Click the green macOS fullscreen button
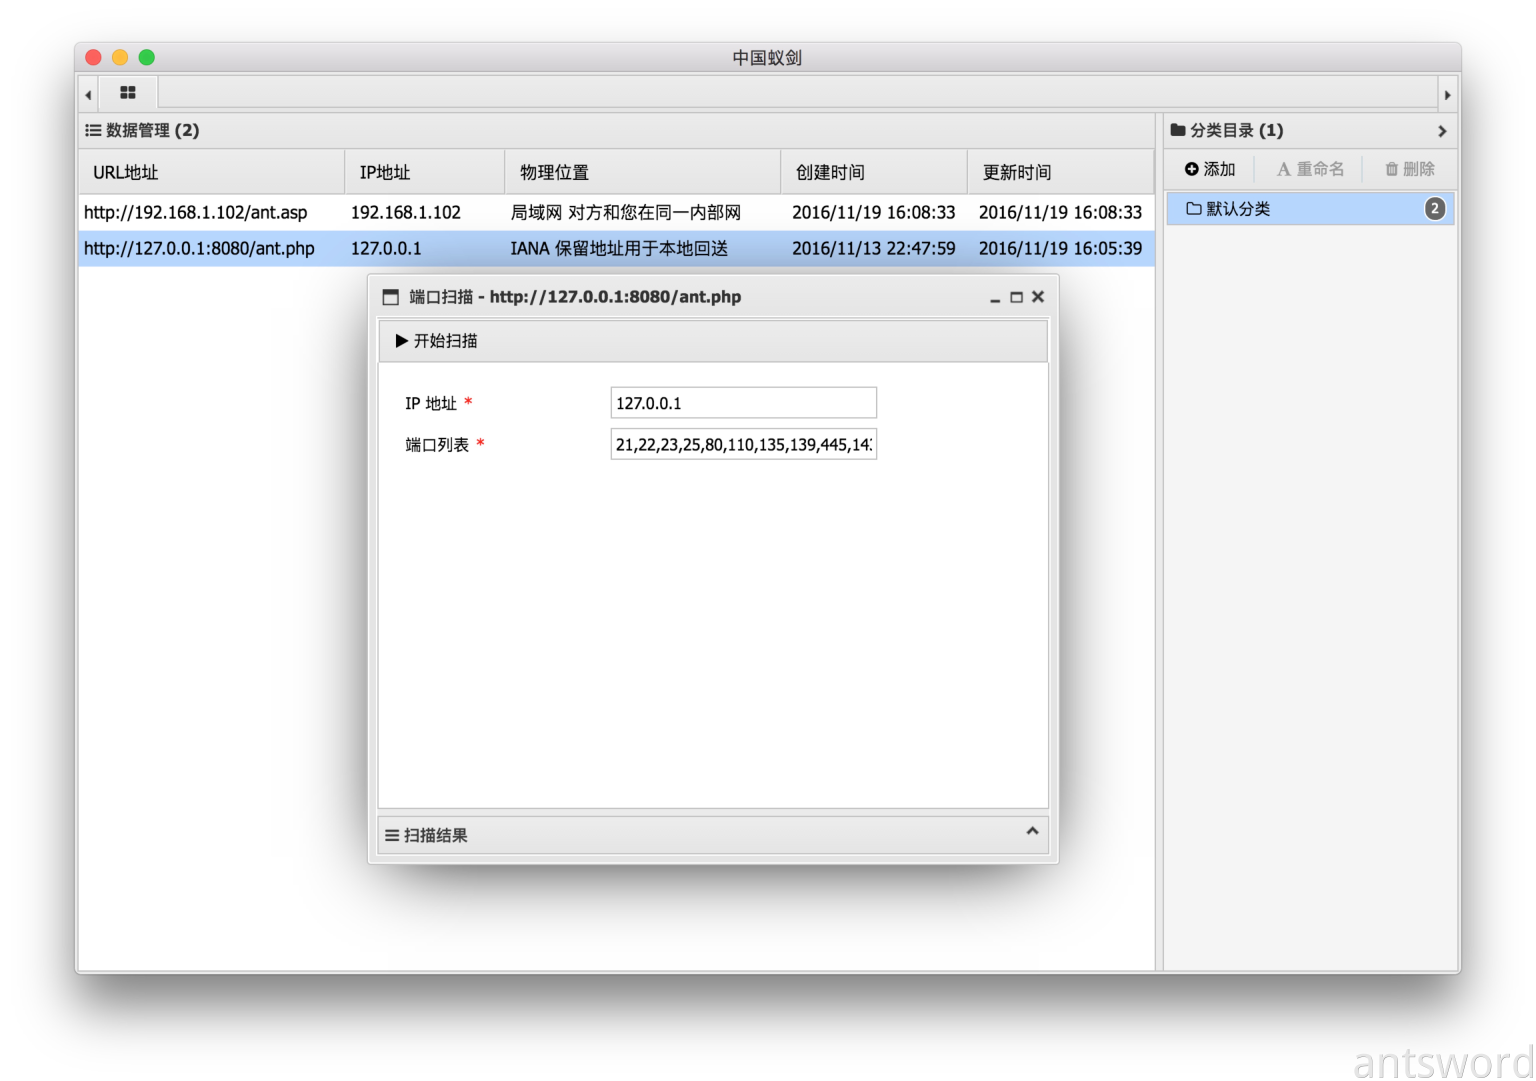The image size is (1536, 1081). click(147, 58)
